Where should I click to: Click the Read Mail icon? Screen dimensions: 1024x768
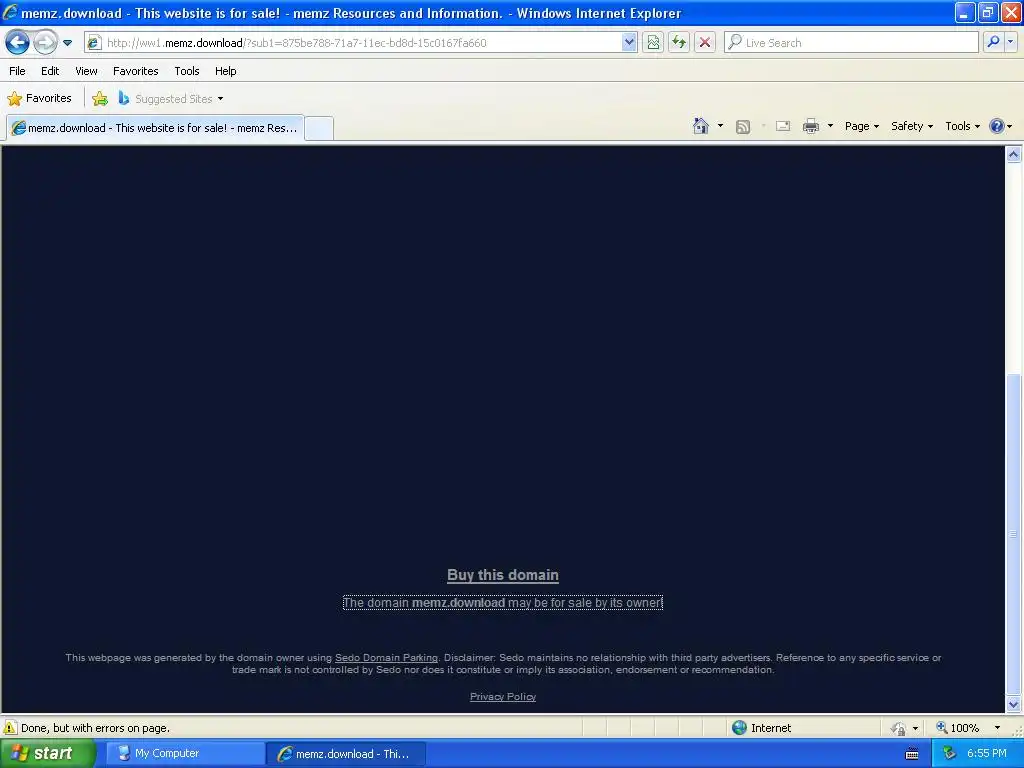(x=783, y=126)
